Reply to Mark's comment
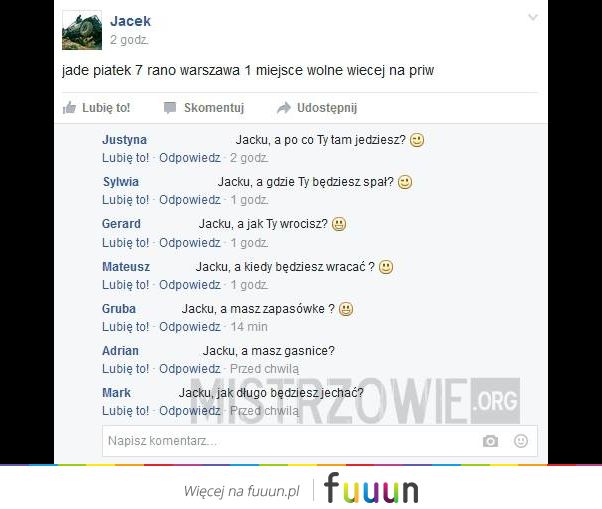602x509 pixels. tap(190, 411)
